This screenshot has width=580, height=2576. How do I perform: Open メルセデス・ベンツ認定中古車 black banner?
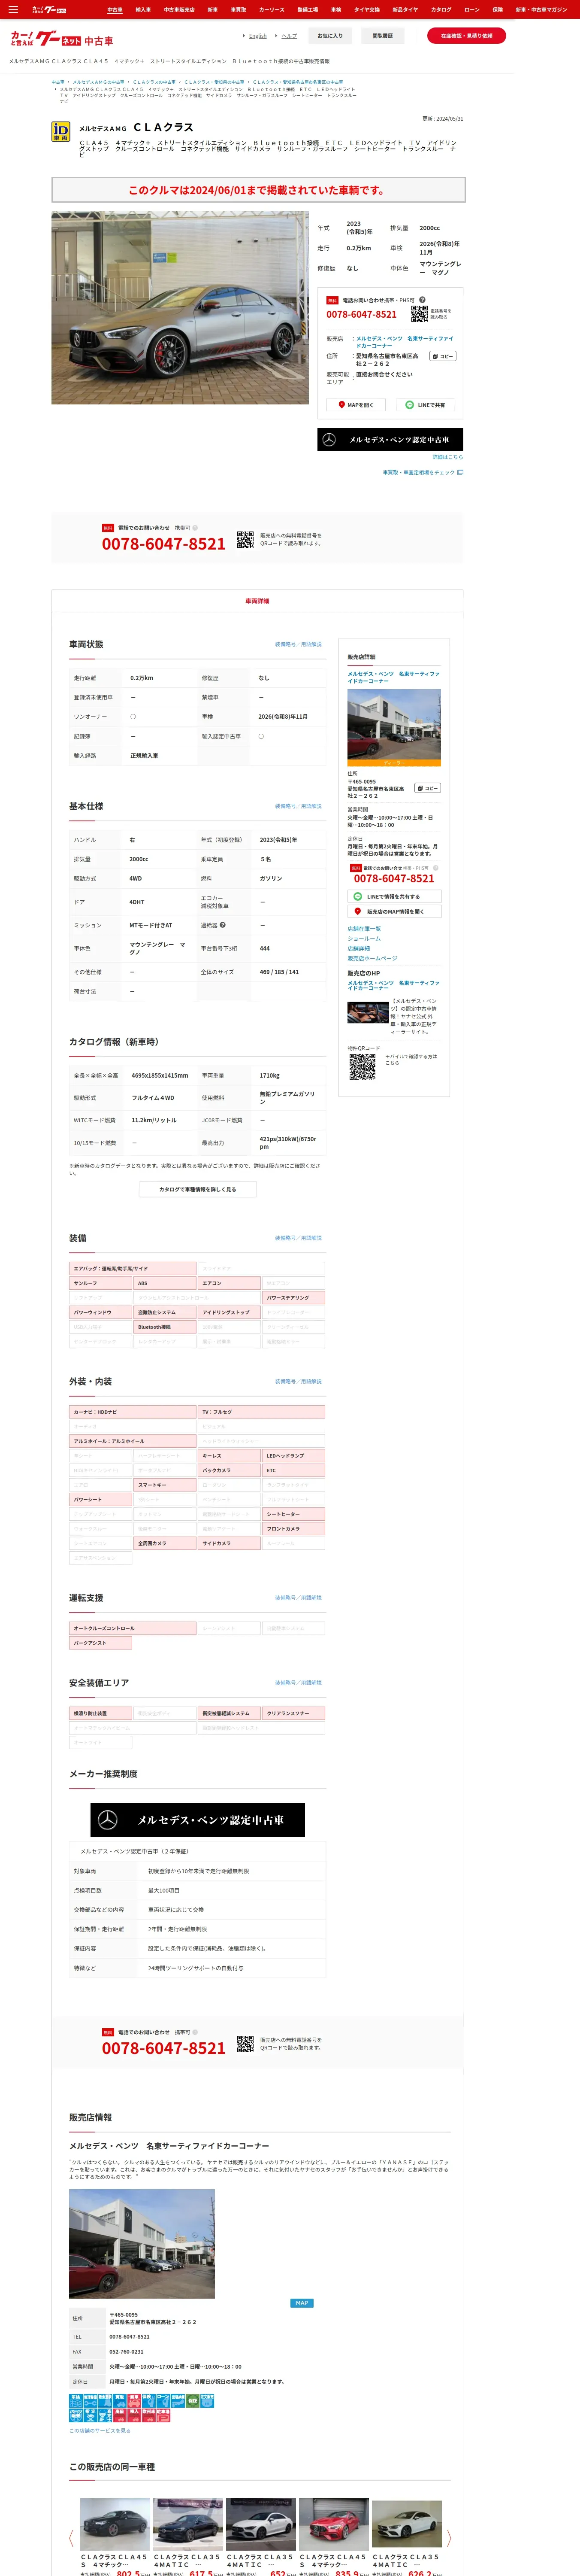tap(390, 439)
